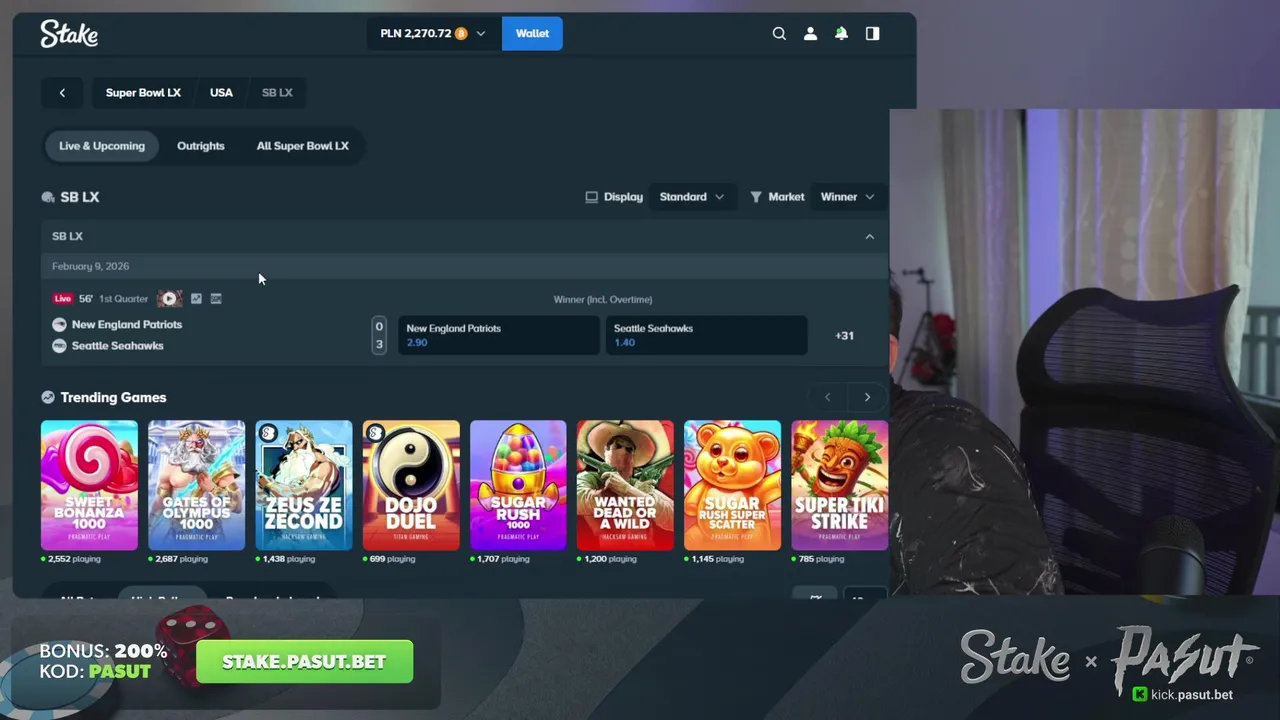Click the match score box 0-3
The height and width of the screenshot is (720, 1280).
tap(379, 336)
